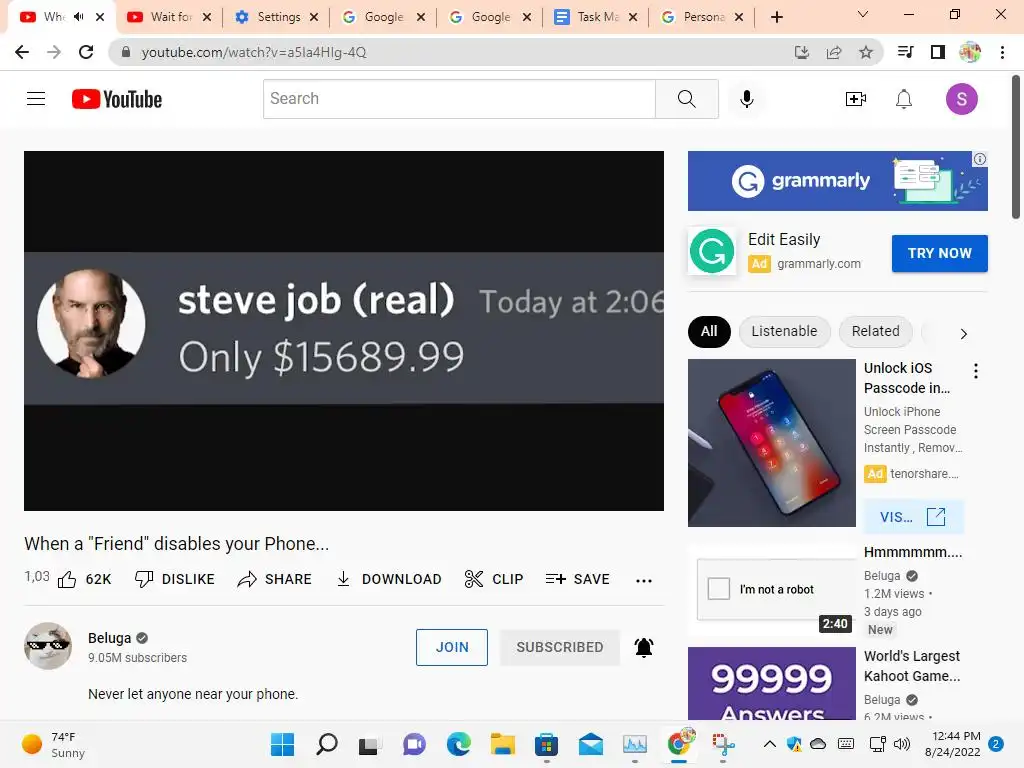Image resolution: width=1024 pixels, height=768 pixels.
Task: Open the ad info icon on Grammarly banner
Action: pyautogui.click(x=980, y=159)
